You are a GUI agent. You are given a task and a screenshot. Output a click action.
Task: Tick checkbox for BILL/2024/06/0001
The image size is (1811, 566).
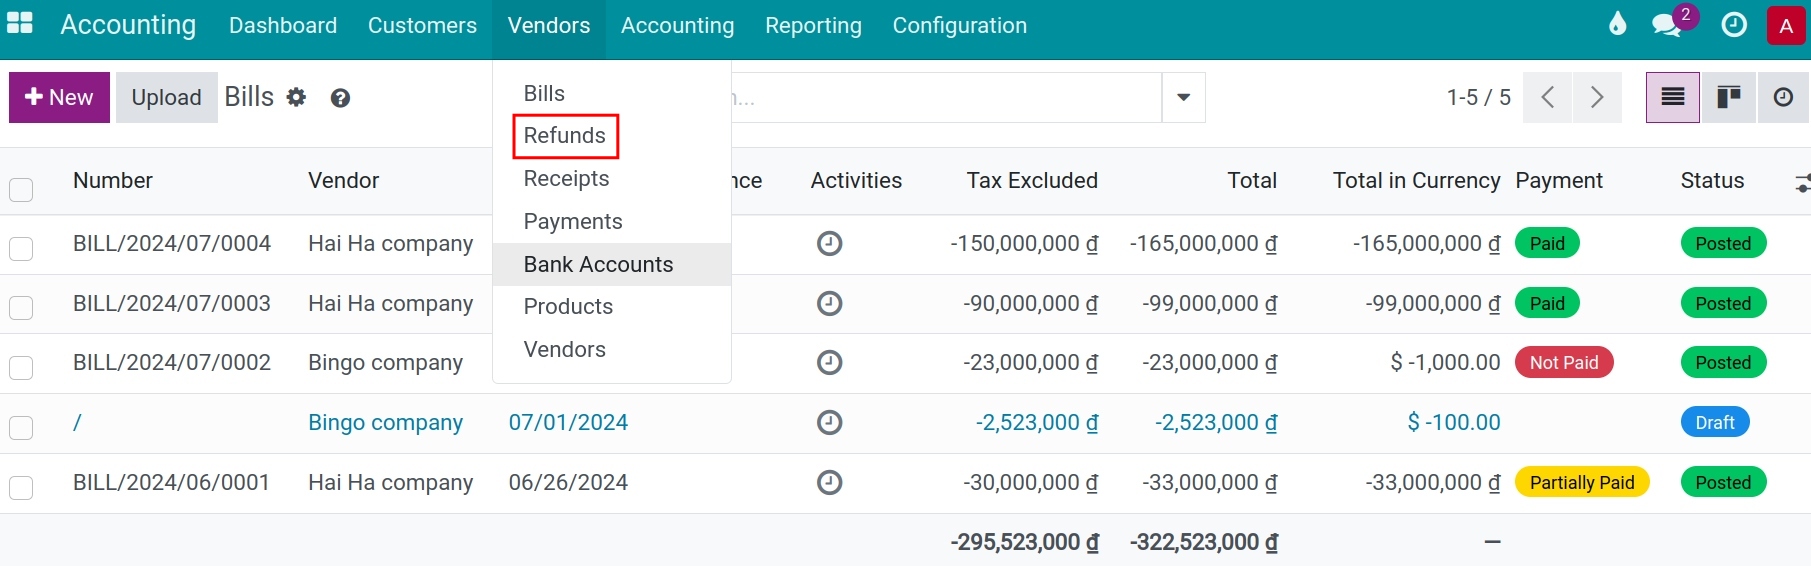(x=21, y=487)
